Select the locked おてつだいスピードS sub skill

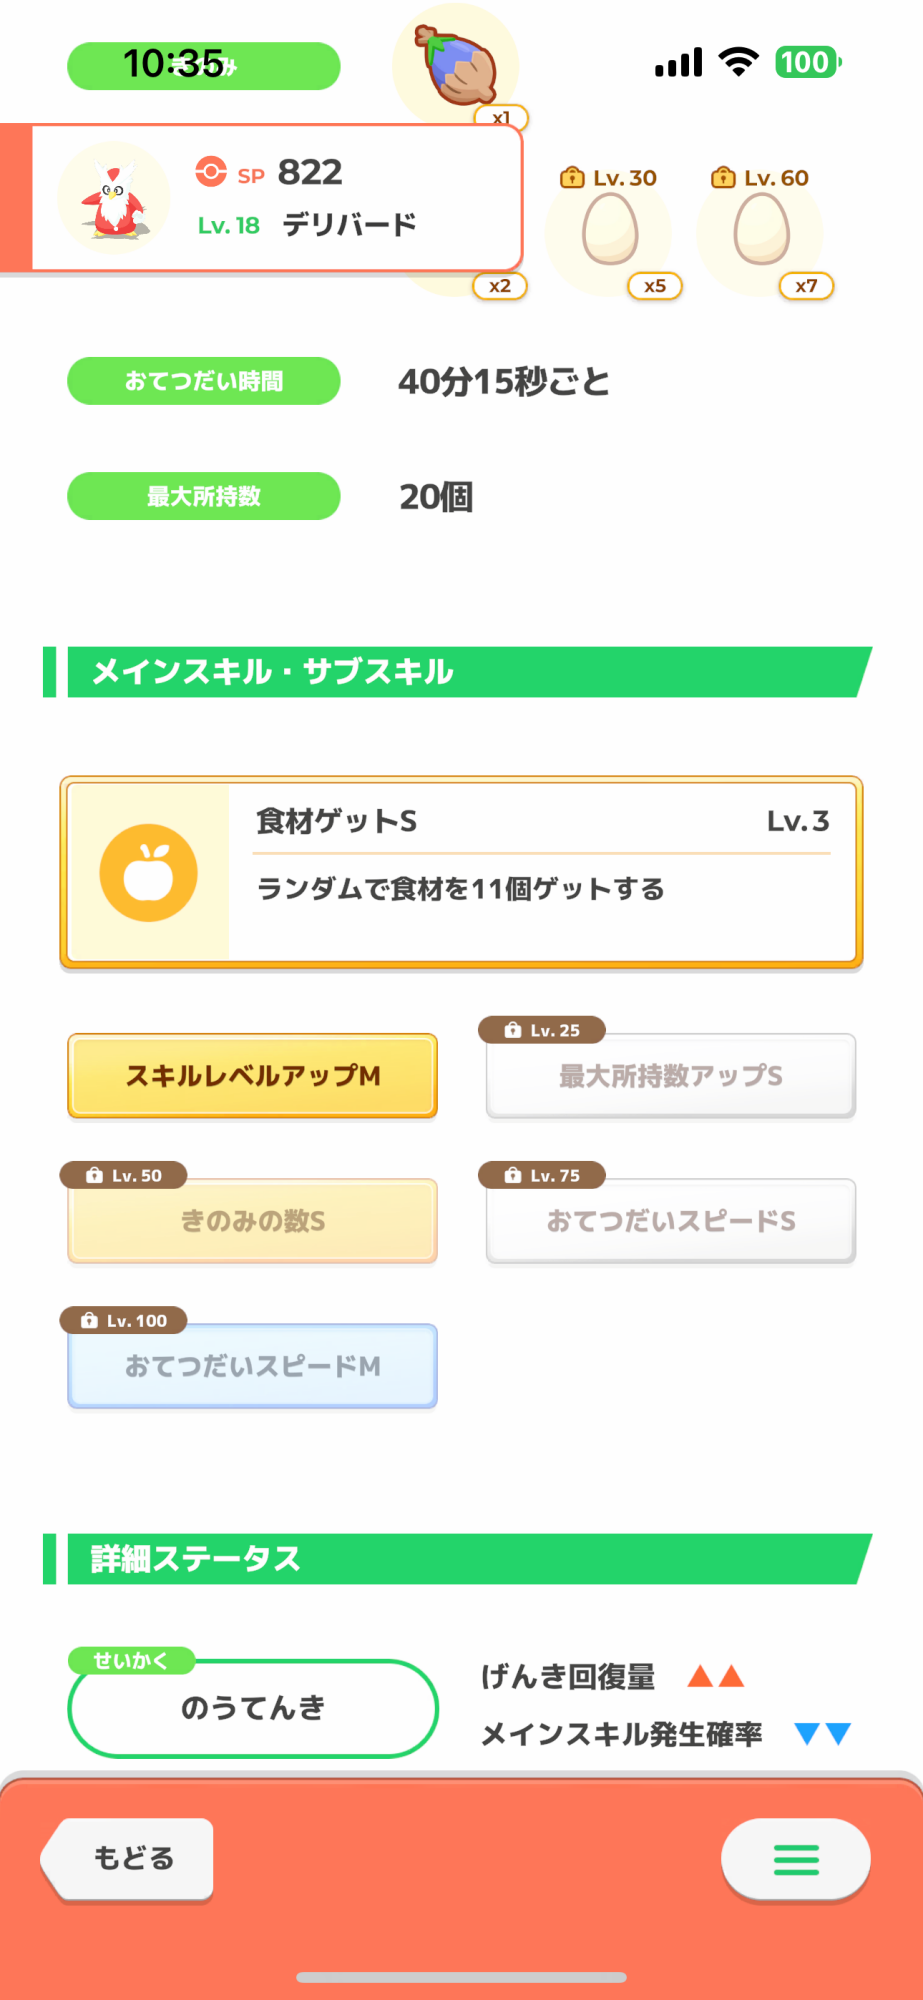click(x=671, y=1221)
